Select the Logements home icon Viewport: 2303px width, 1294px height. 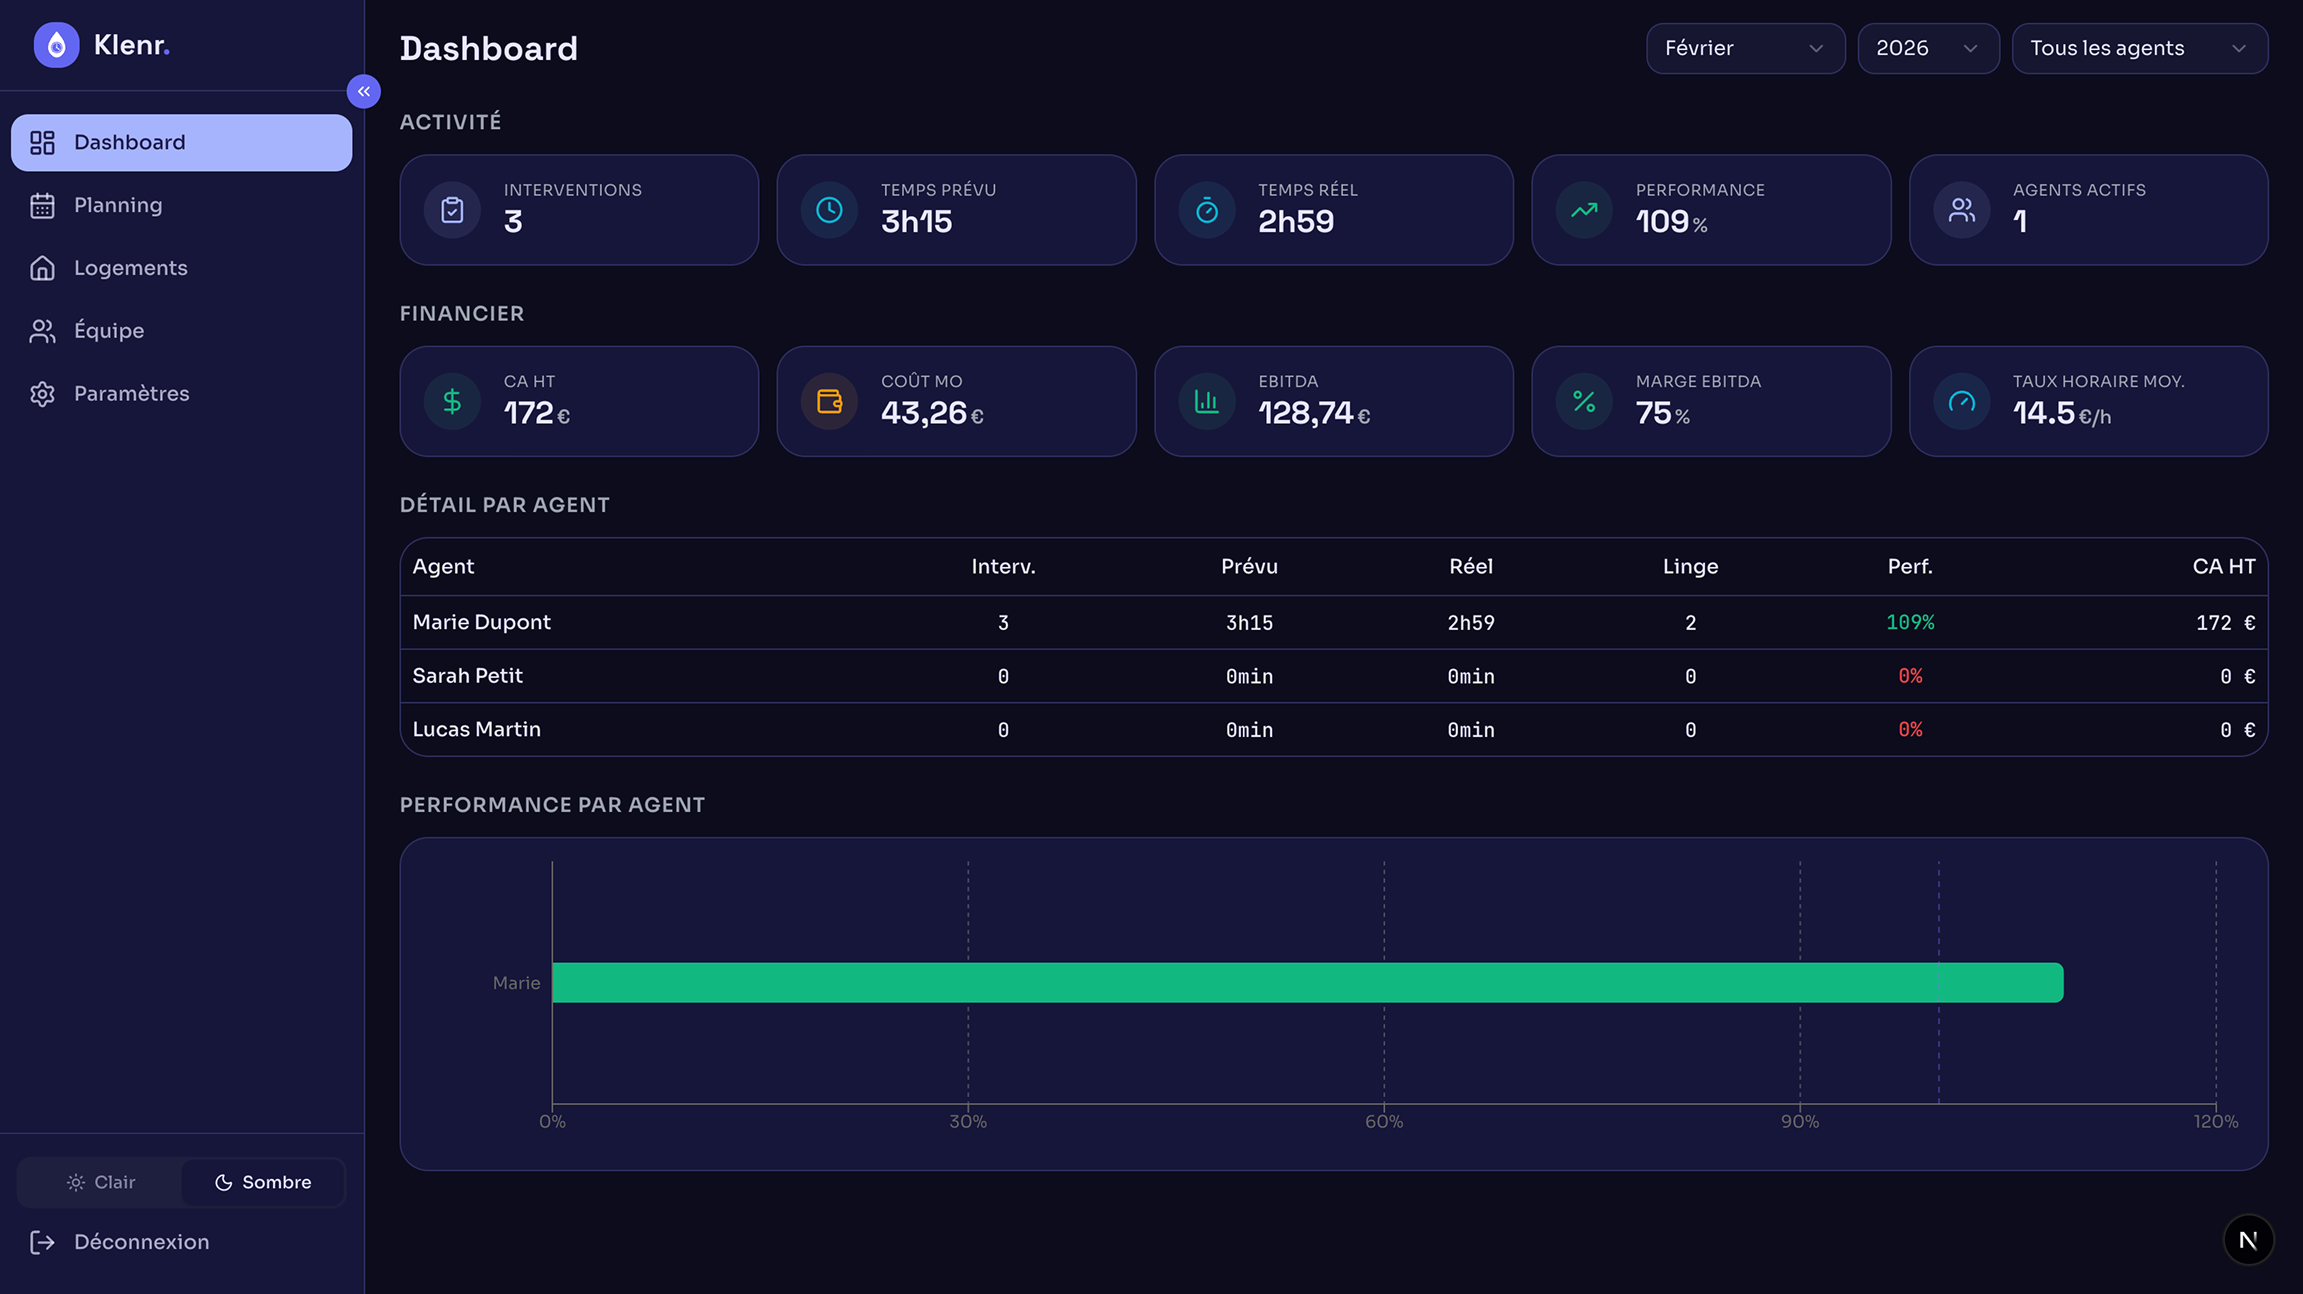(x=43, y=267)
